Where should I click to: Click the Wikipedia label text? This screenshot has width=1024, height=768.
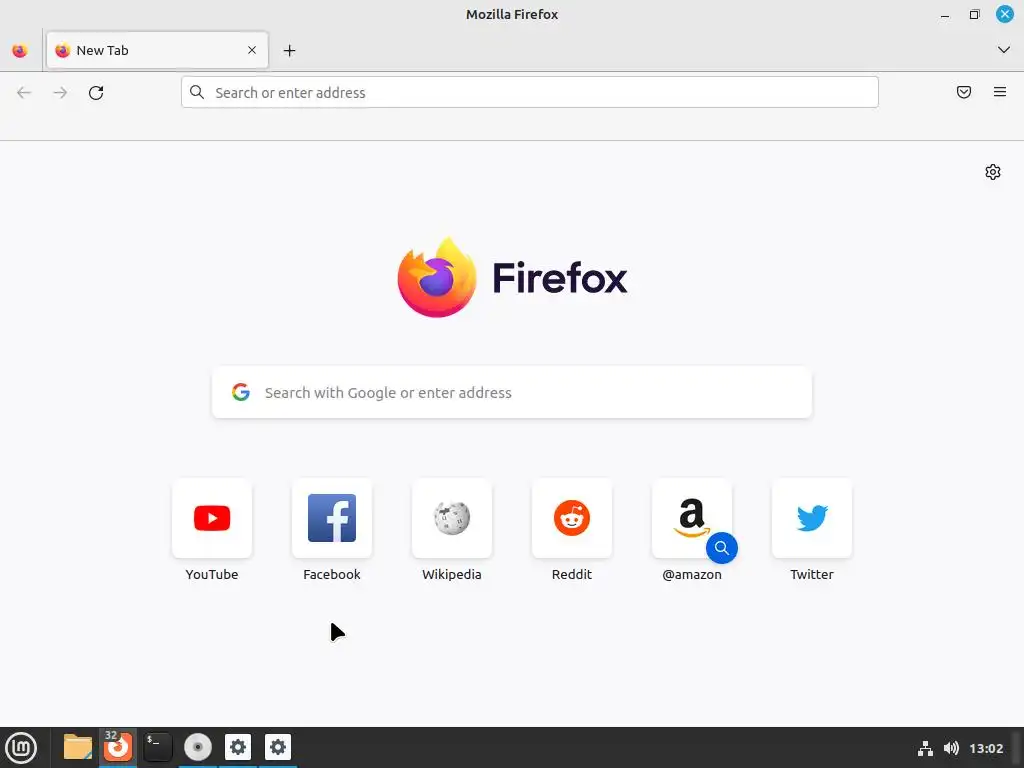(x=452, y=575)
